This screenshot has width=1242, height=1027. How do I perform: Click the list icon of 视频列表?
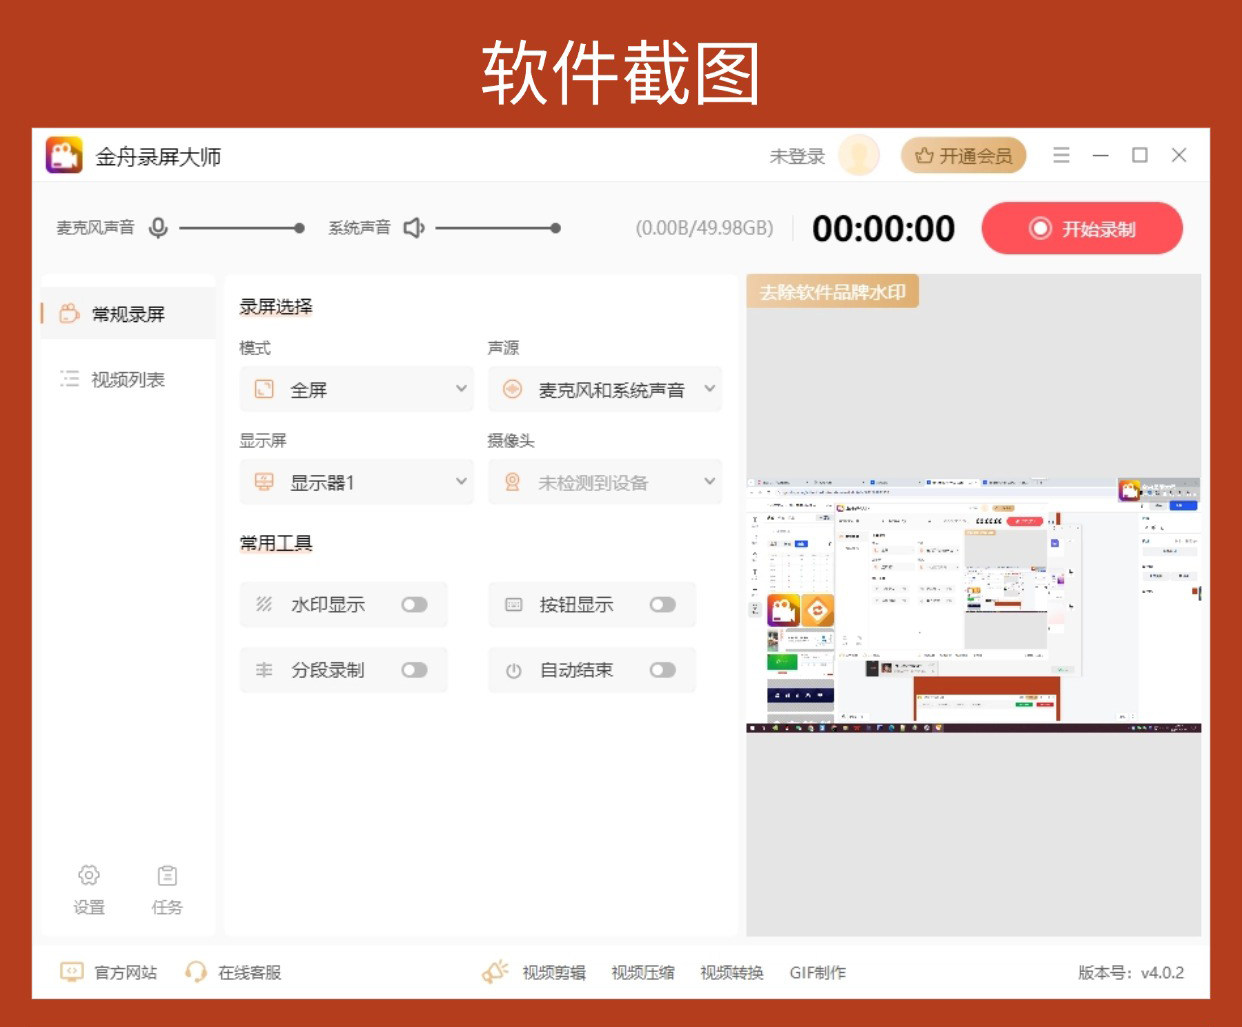tap(69, 378)
